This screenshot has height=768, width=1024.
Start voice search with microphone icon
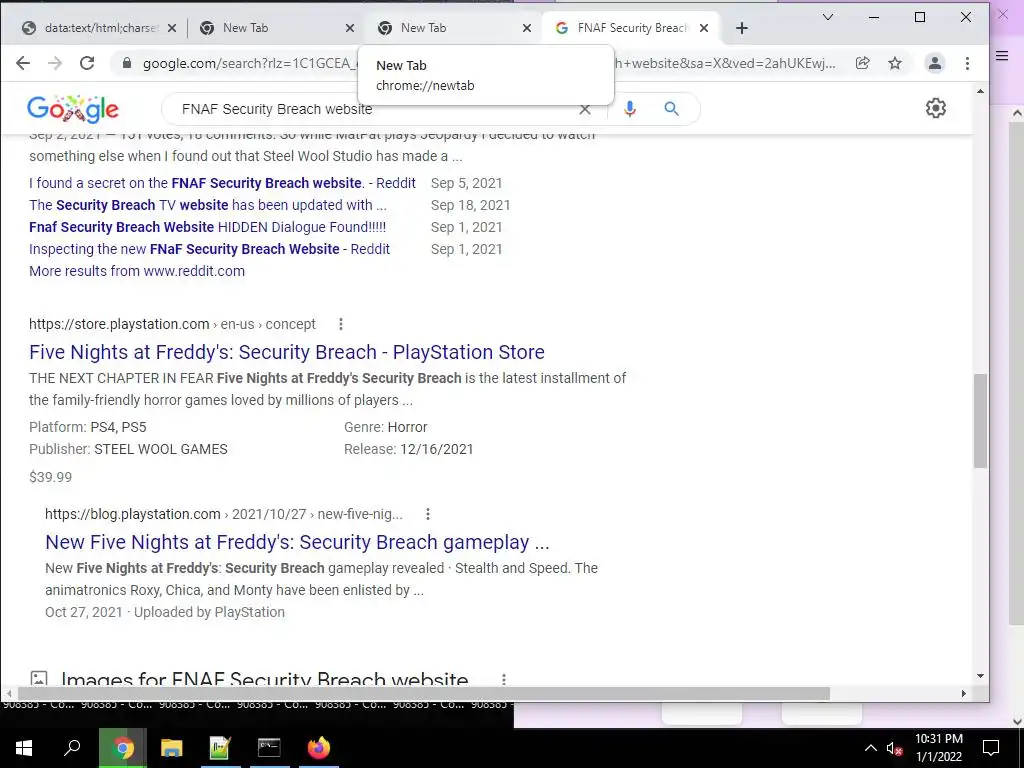pos(630,109)
